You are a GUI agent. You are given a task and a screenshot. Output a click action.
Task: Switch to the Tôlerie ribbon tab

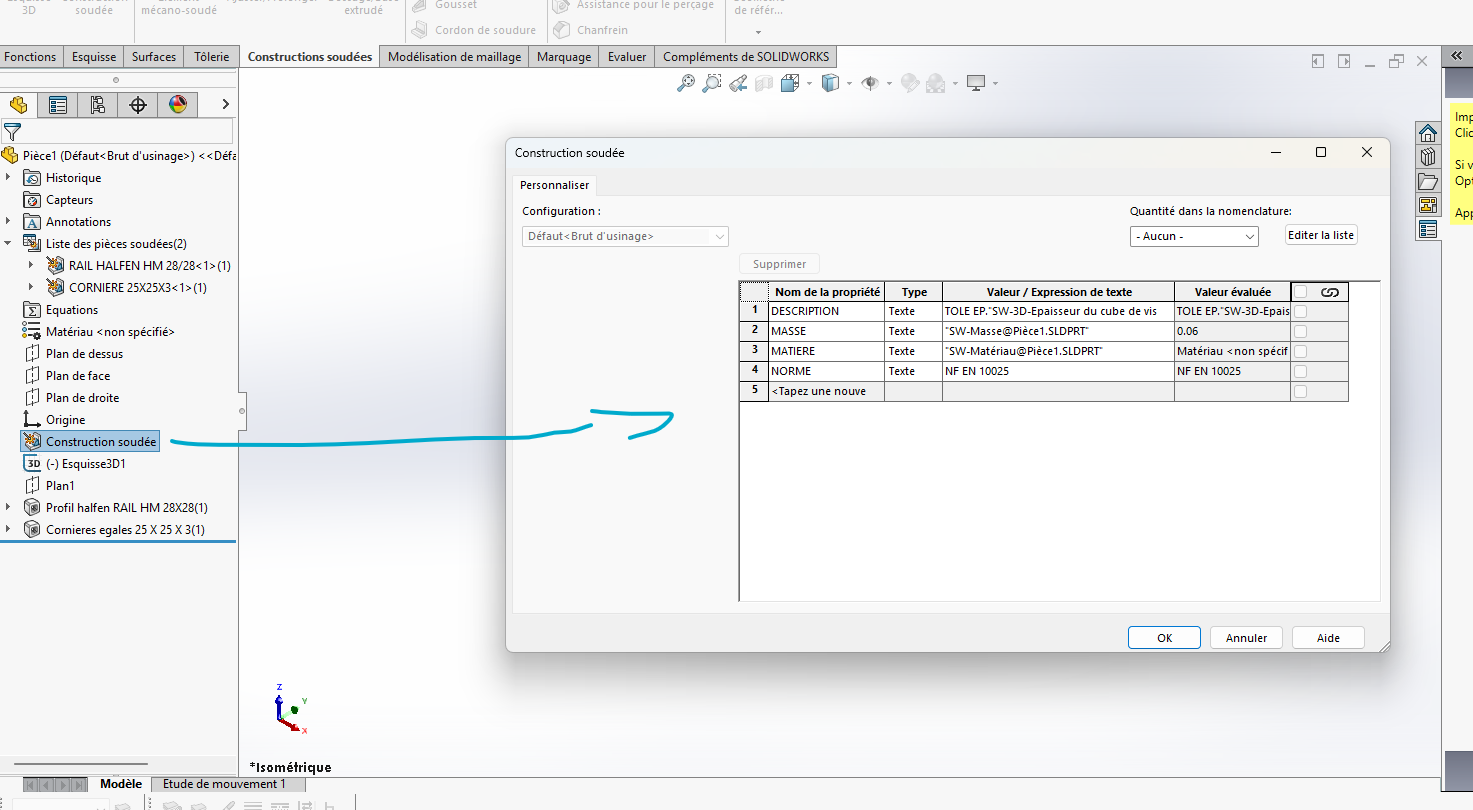(x=211, y=57)
